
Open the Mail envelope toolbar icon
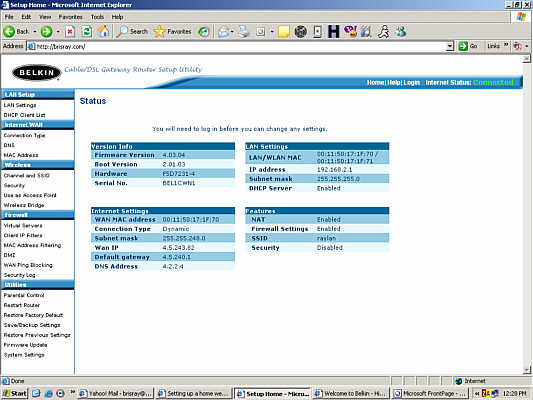(x=223, y=32)
